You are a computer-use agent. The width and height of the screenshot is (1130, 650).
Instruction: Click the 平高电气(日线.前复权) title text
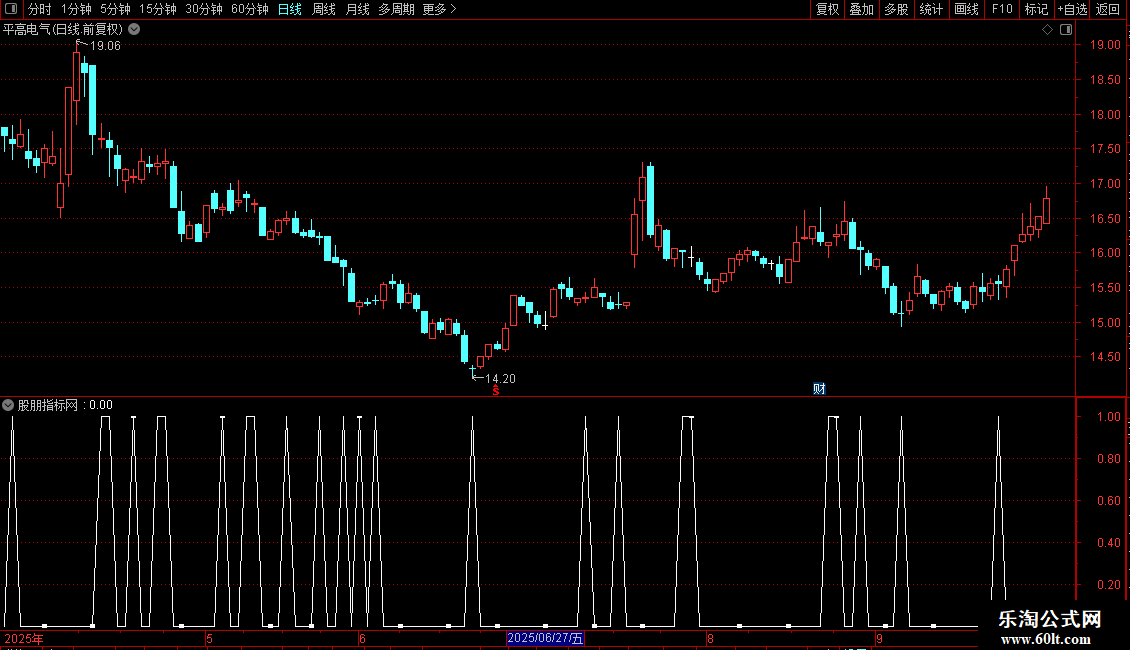tap(63, 30)
